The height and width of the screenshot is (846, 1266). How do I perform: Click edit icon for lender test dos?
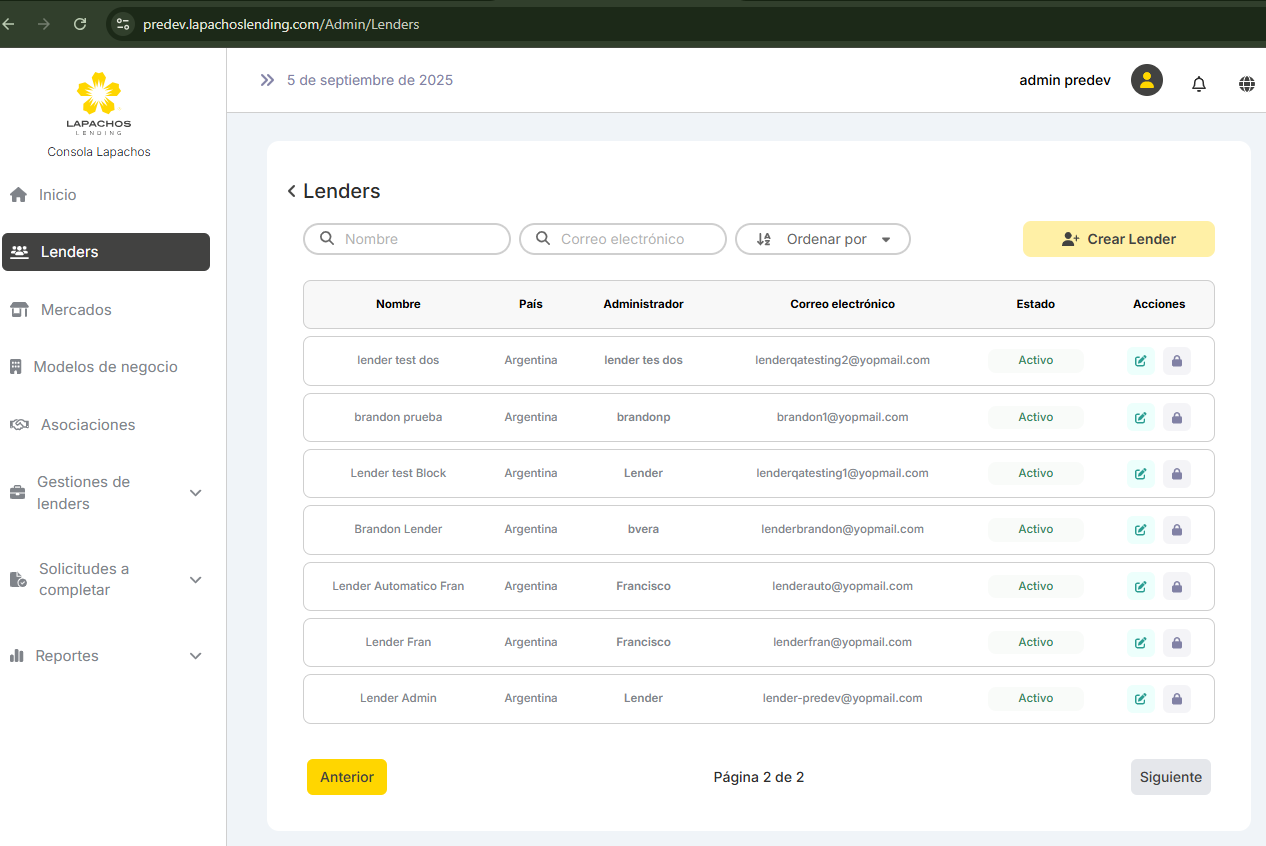pyautogui.click(x=1140, y=361)
